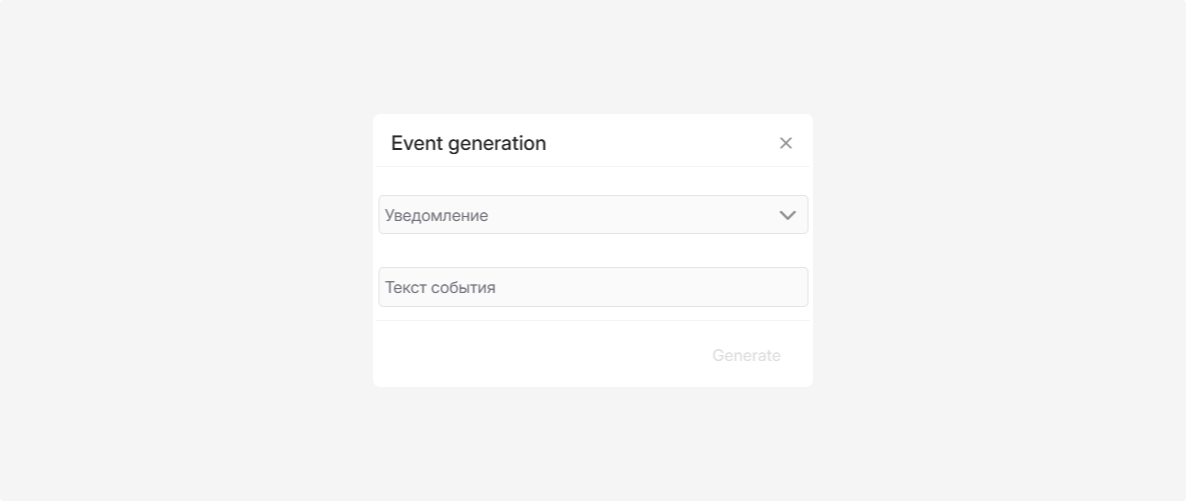The width and height of the screenshot is (1186, 501).
Task: Submit the event using Generate
Action: (x=746, y=356)
